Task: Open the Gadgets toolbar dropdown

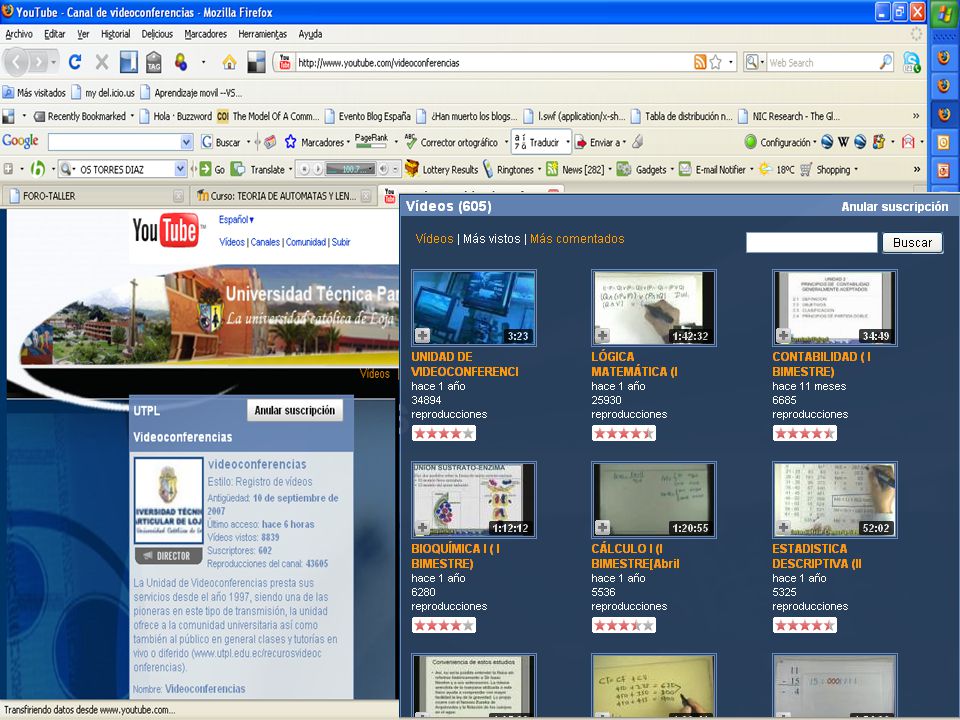Action: click(x=672, y=170)
